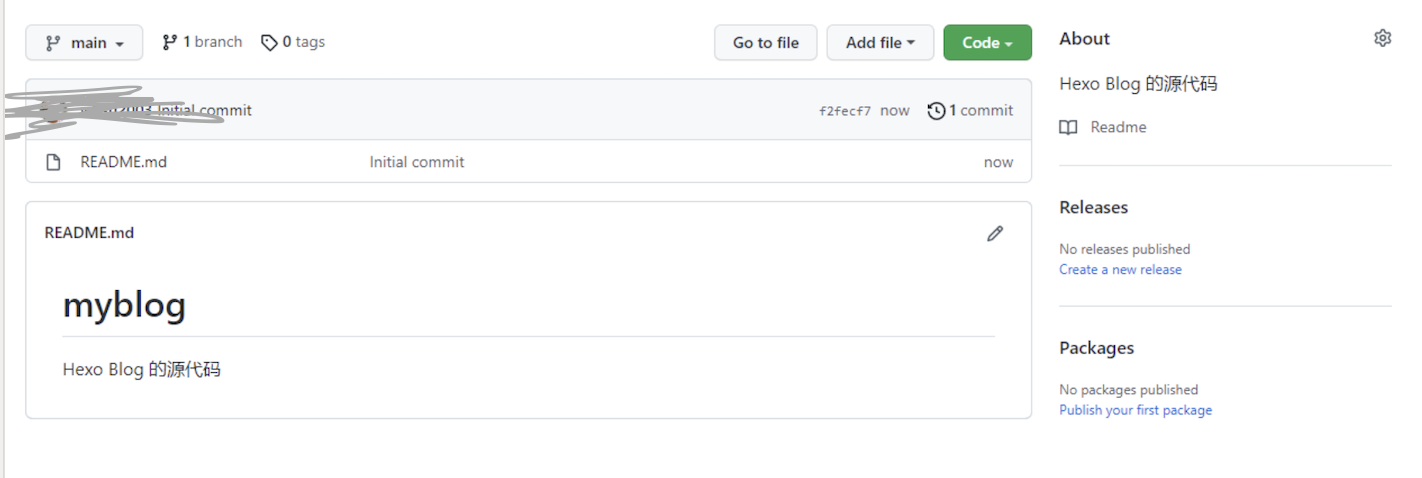This screenshot has height=478, width=1422.
Task: Click the commit history clock icon
Action: [936, 111]
